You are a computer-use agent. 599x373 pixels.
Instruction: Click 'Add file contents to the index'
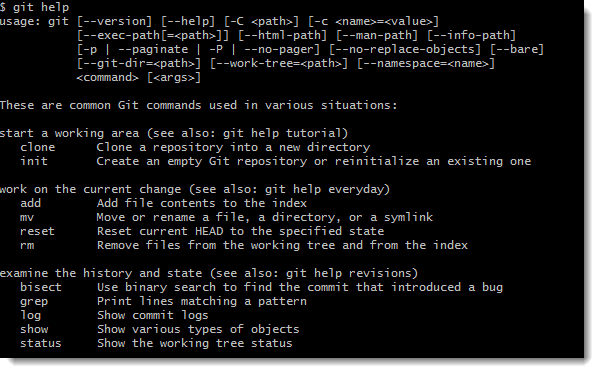point(202,203)
